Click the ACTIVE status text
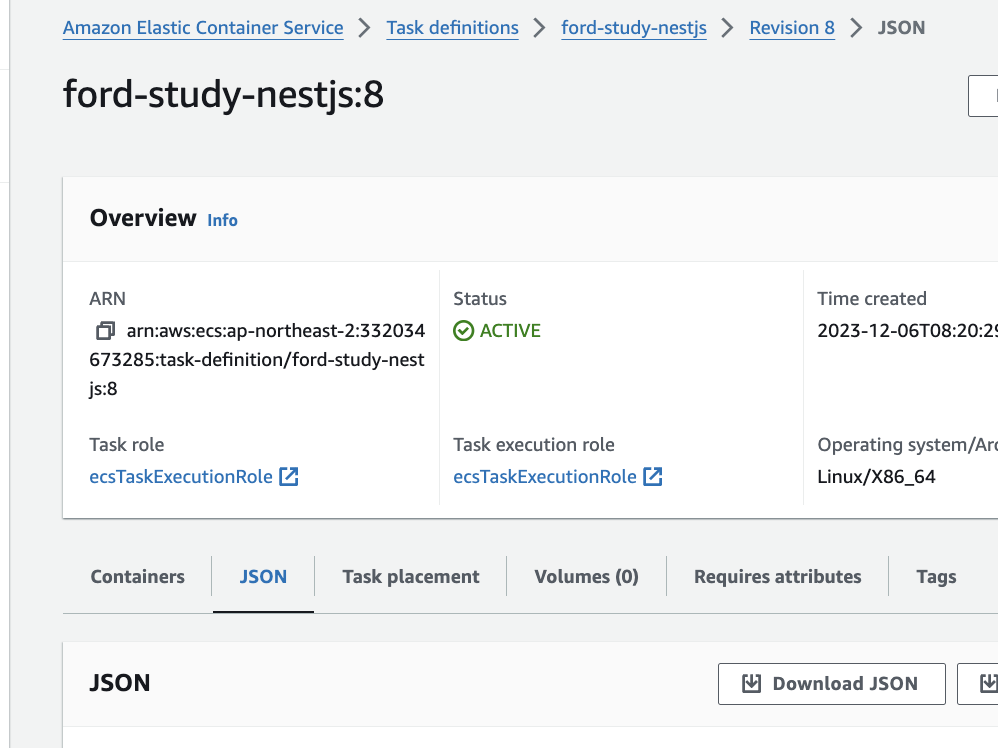This screenshot has height=748, width=998. tap(510, 331)
